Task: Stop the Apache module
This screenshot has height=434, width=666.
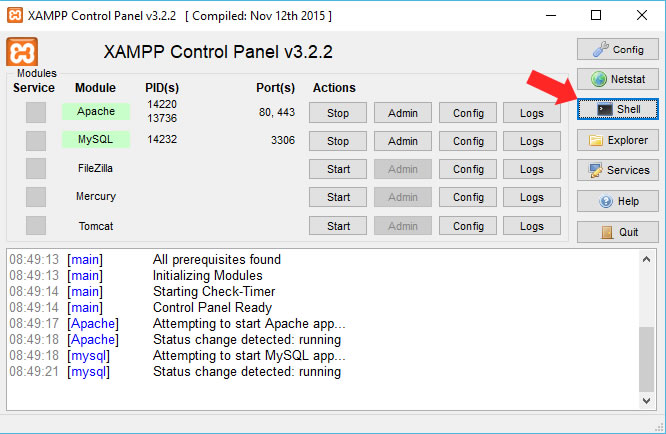Action: (338, 113)
